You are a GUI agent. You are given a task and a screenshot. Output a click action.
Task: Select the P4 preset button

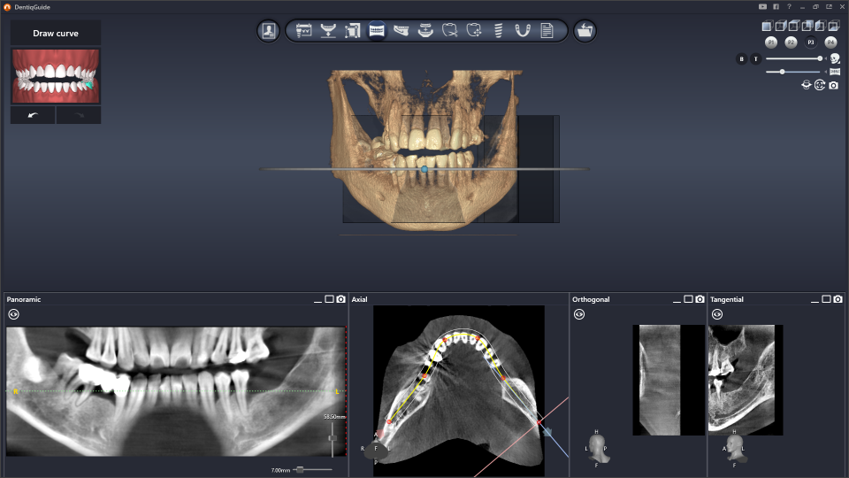coord(831,42)
